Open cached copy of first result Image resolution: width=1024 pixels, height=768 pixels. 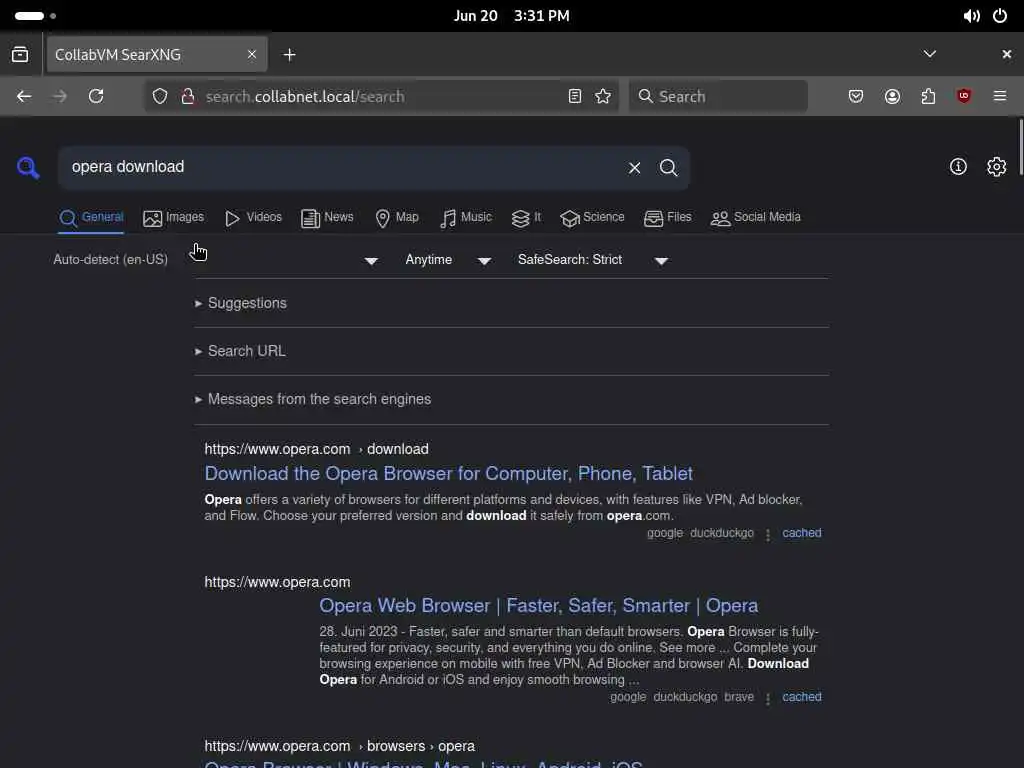pyautogui.click(x=802, y=533)
